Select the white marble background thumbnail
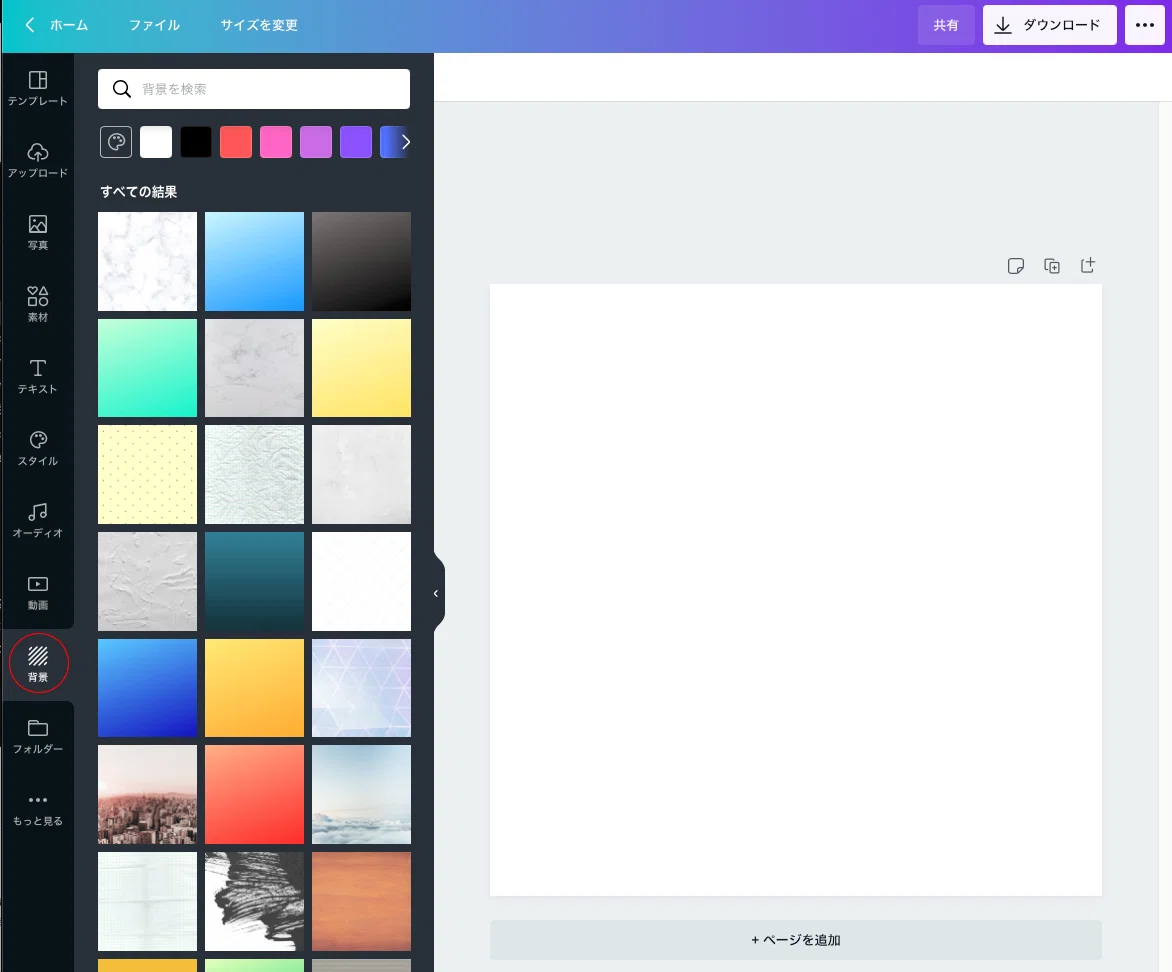This screenshot has height=972, width=1172. click(147, 262)
